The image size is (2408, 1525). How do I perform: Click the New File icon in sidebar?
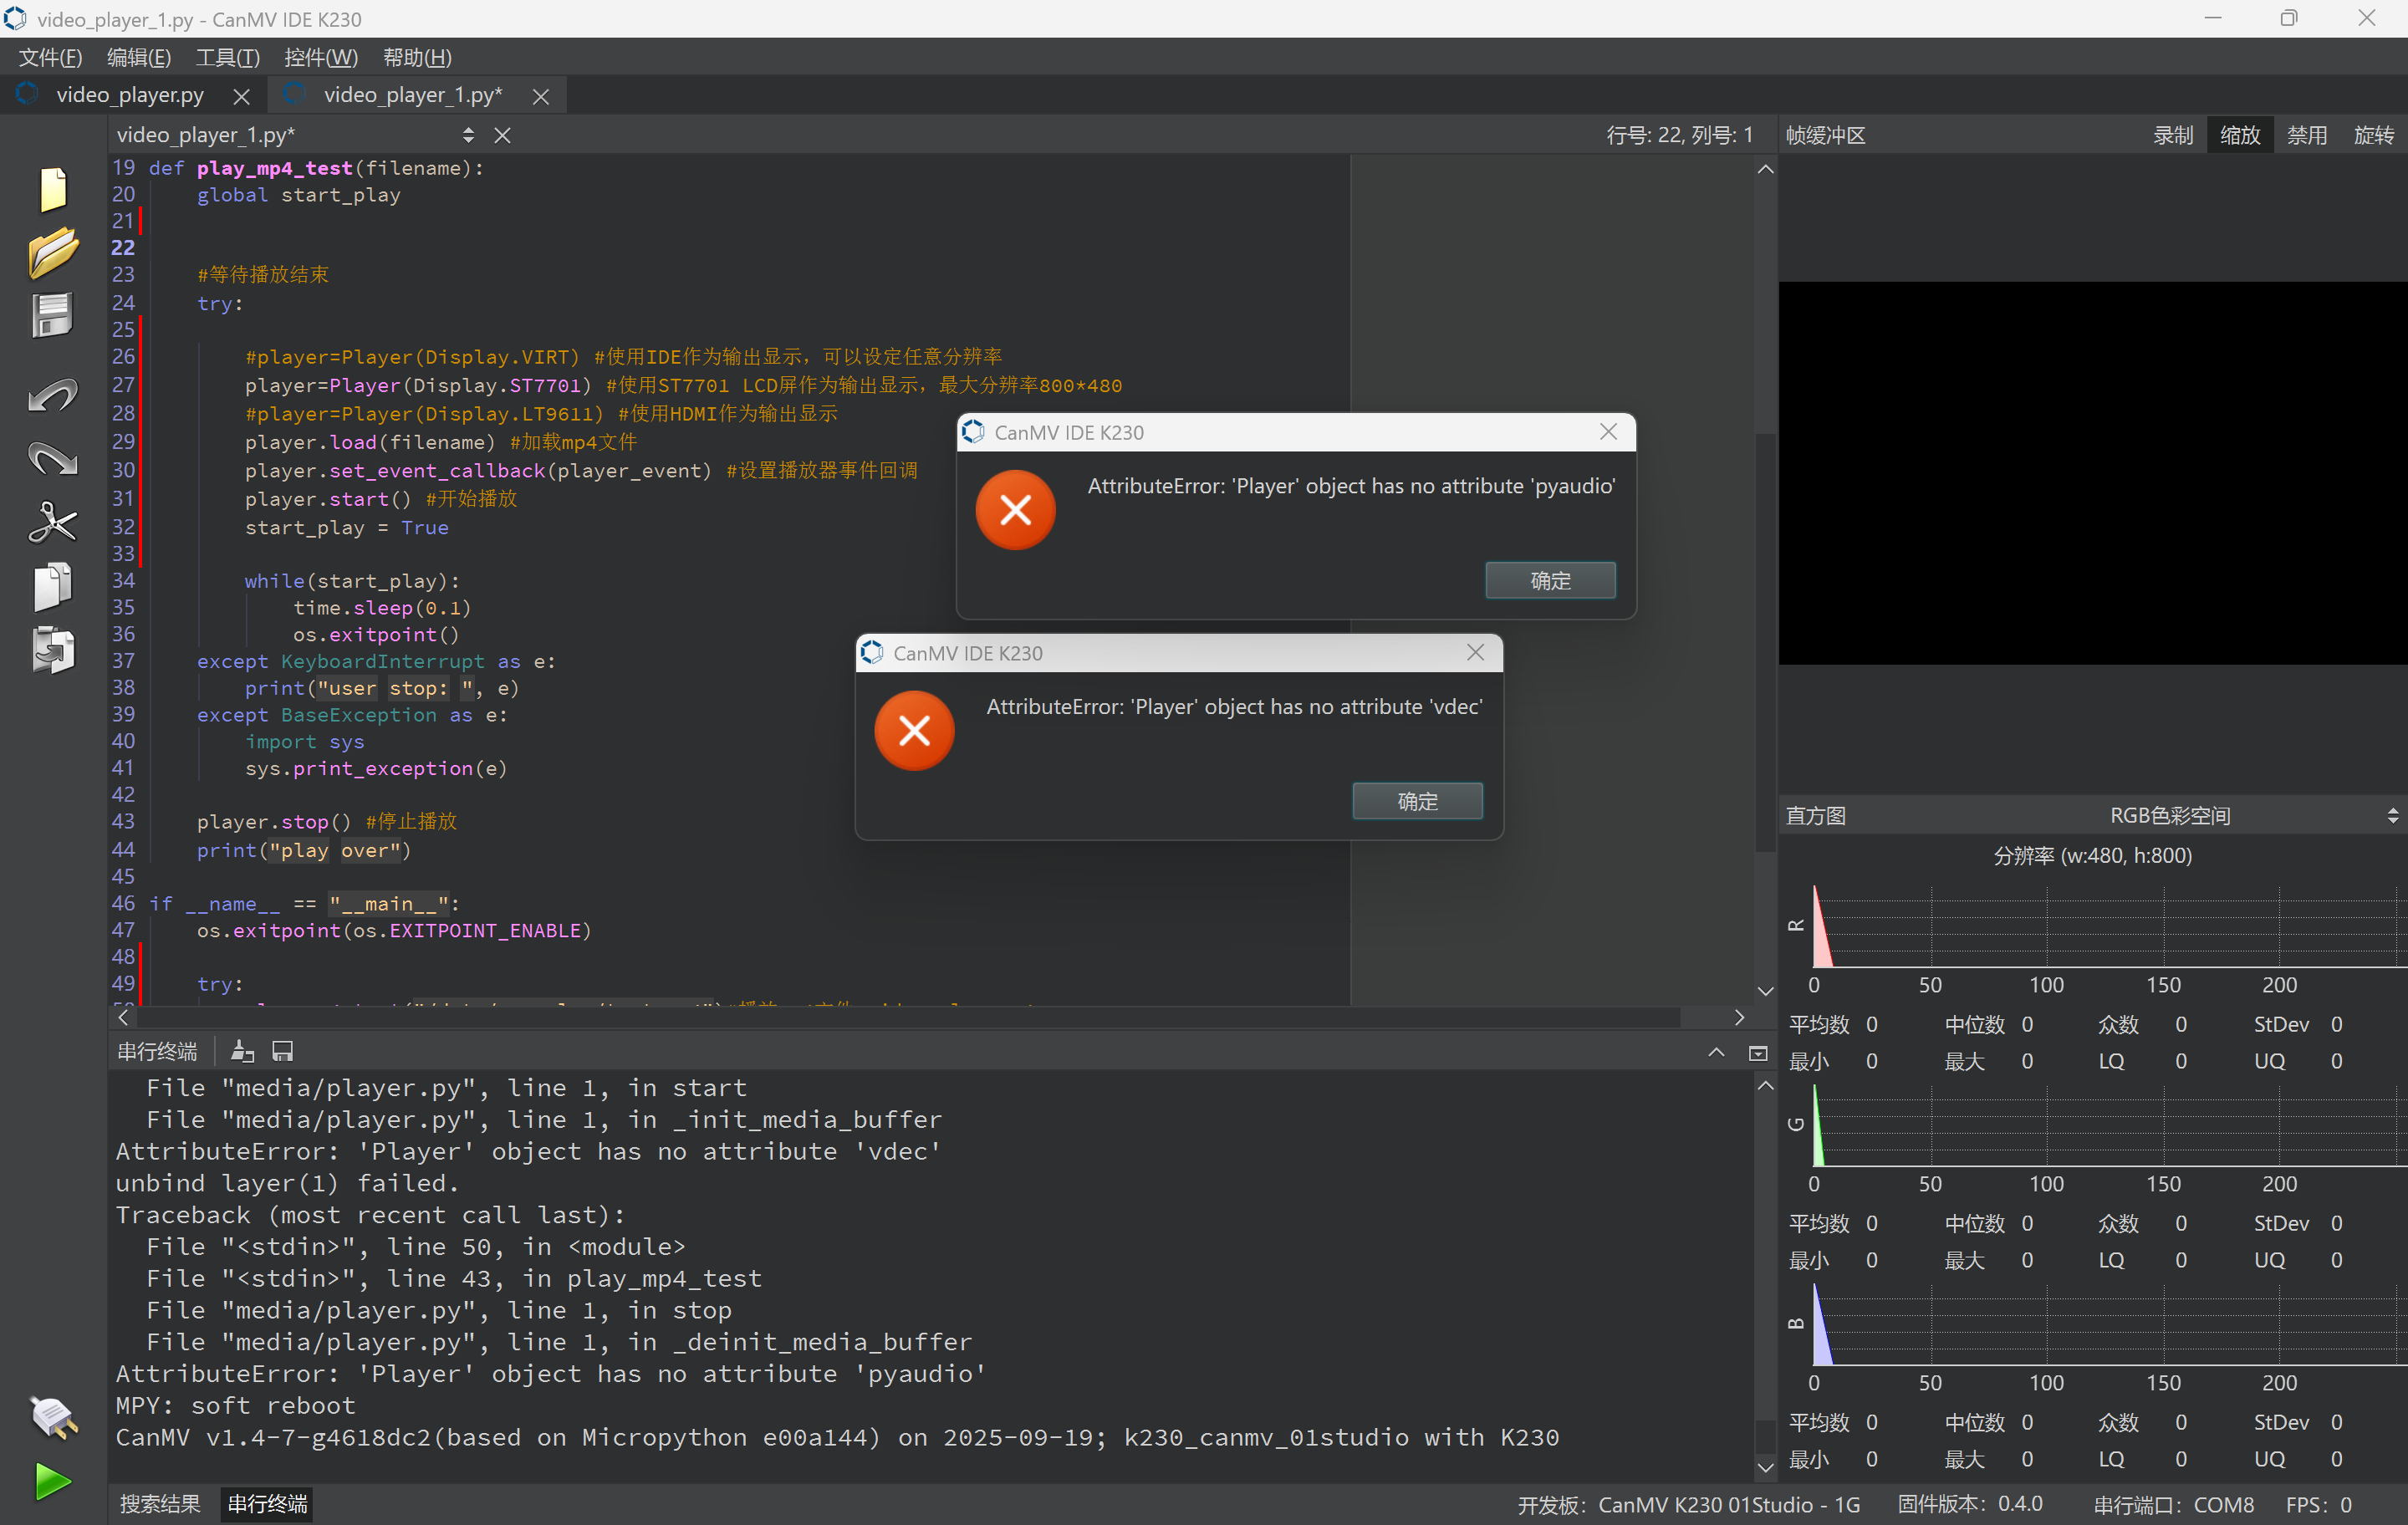[x=53, y=189]
